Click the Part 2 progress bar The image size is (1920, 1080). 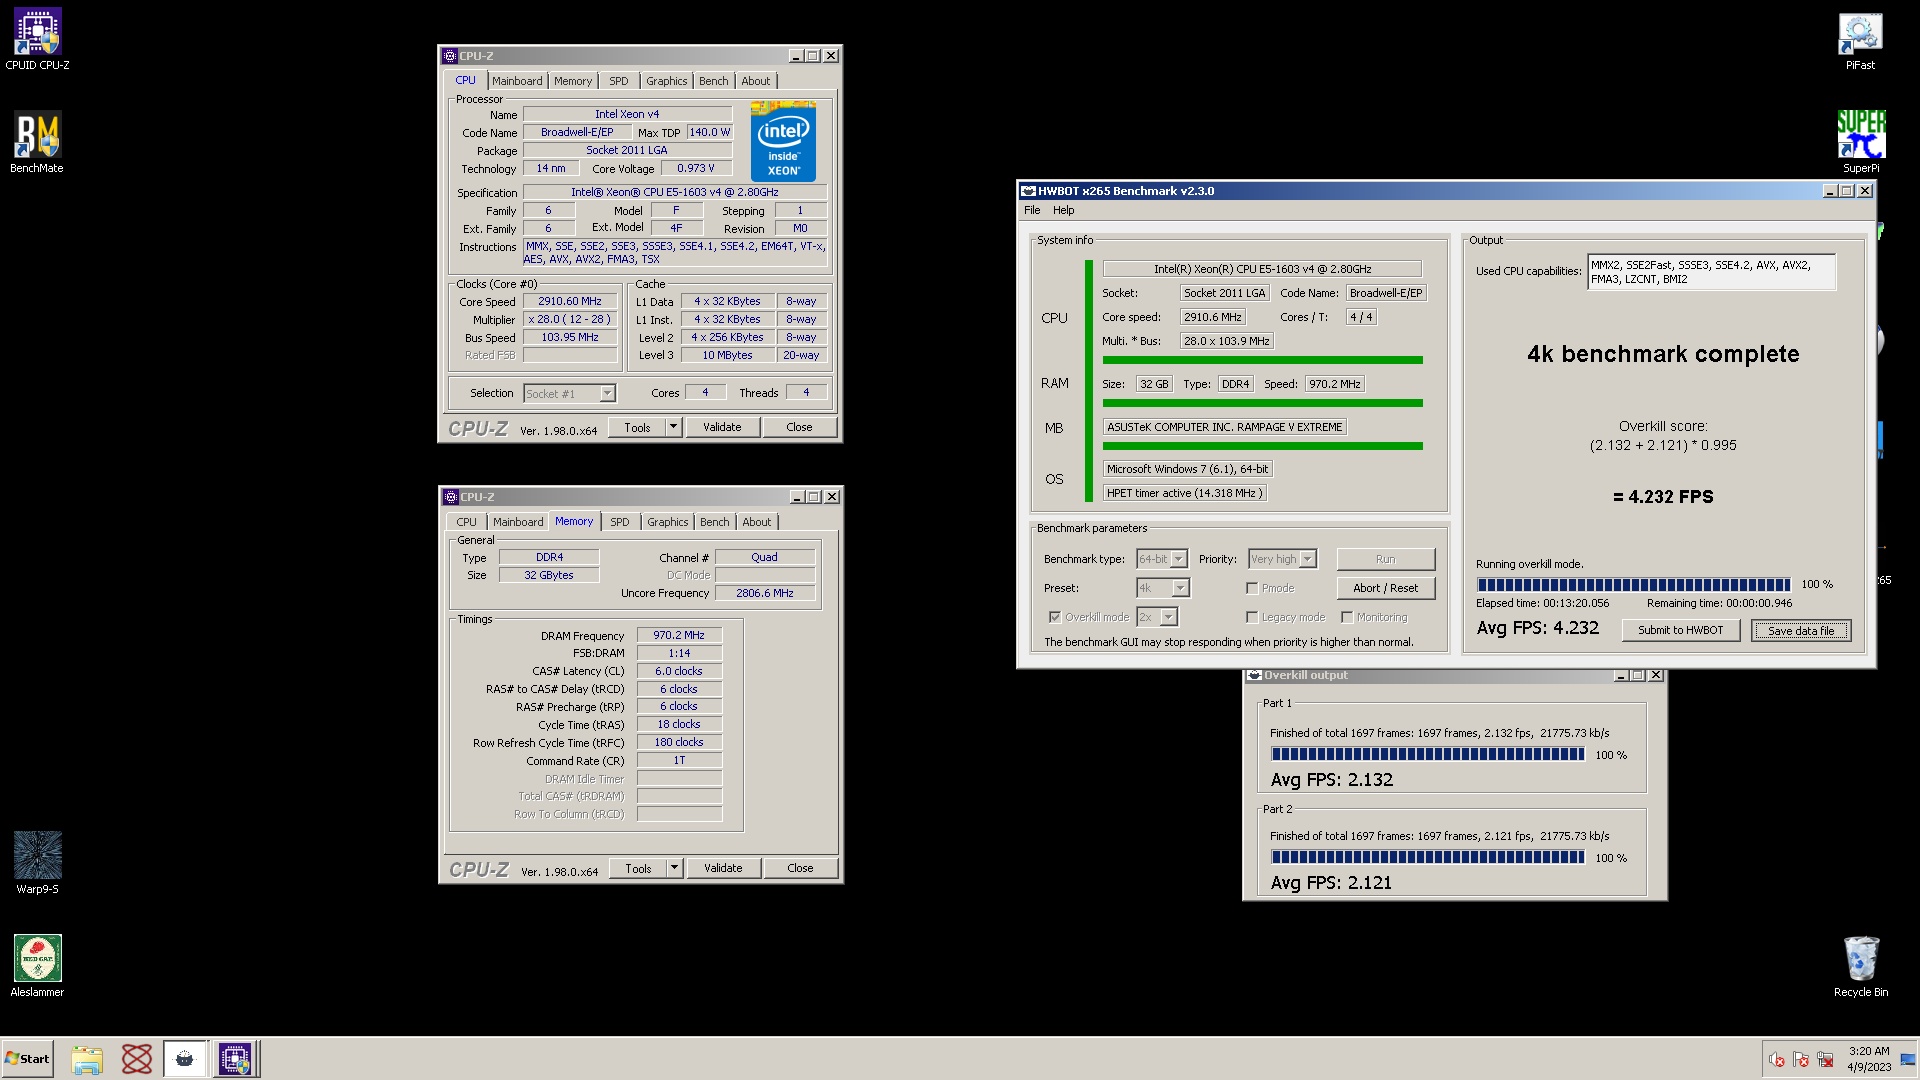pyautogui.click(x=1428, y=857)
